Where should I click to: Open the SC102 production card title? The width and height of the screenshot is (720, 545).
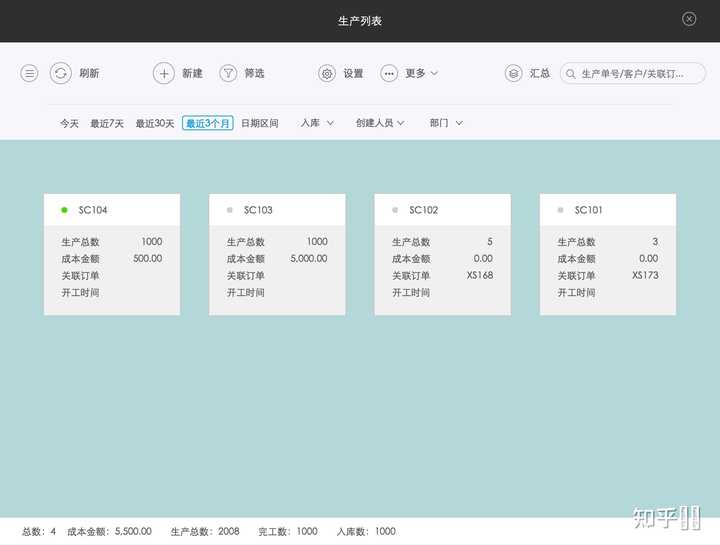[x=423, y=210]
